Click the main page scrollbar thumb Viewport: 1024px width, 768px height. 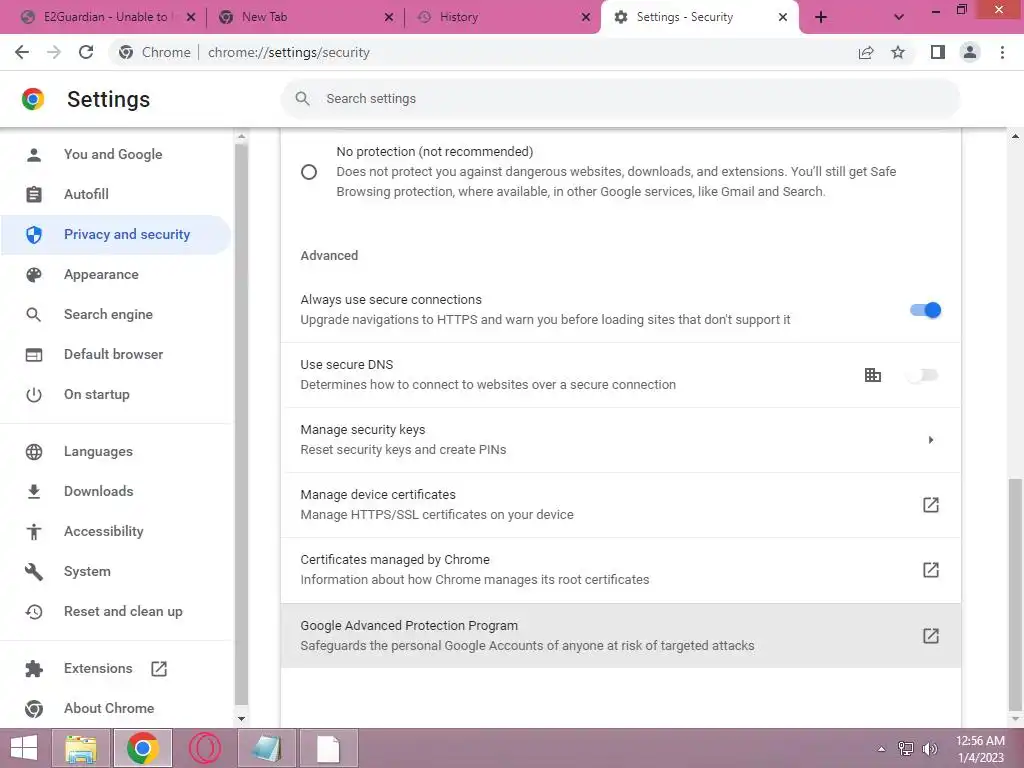point(1015,594)
